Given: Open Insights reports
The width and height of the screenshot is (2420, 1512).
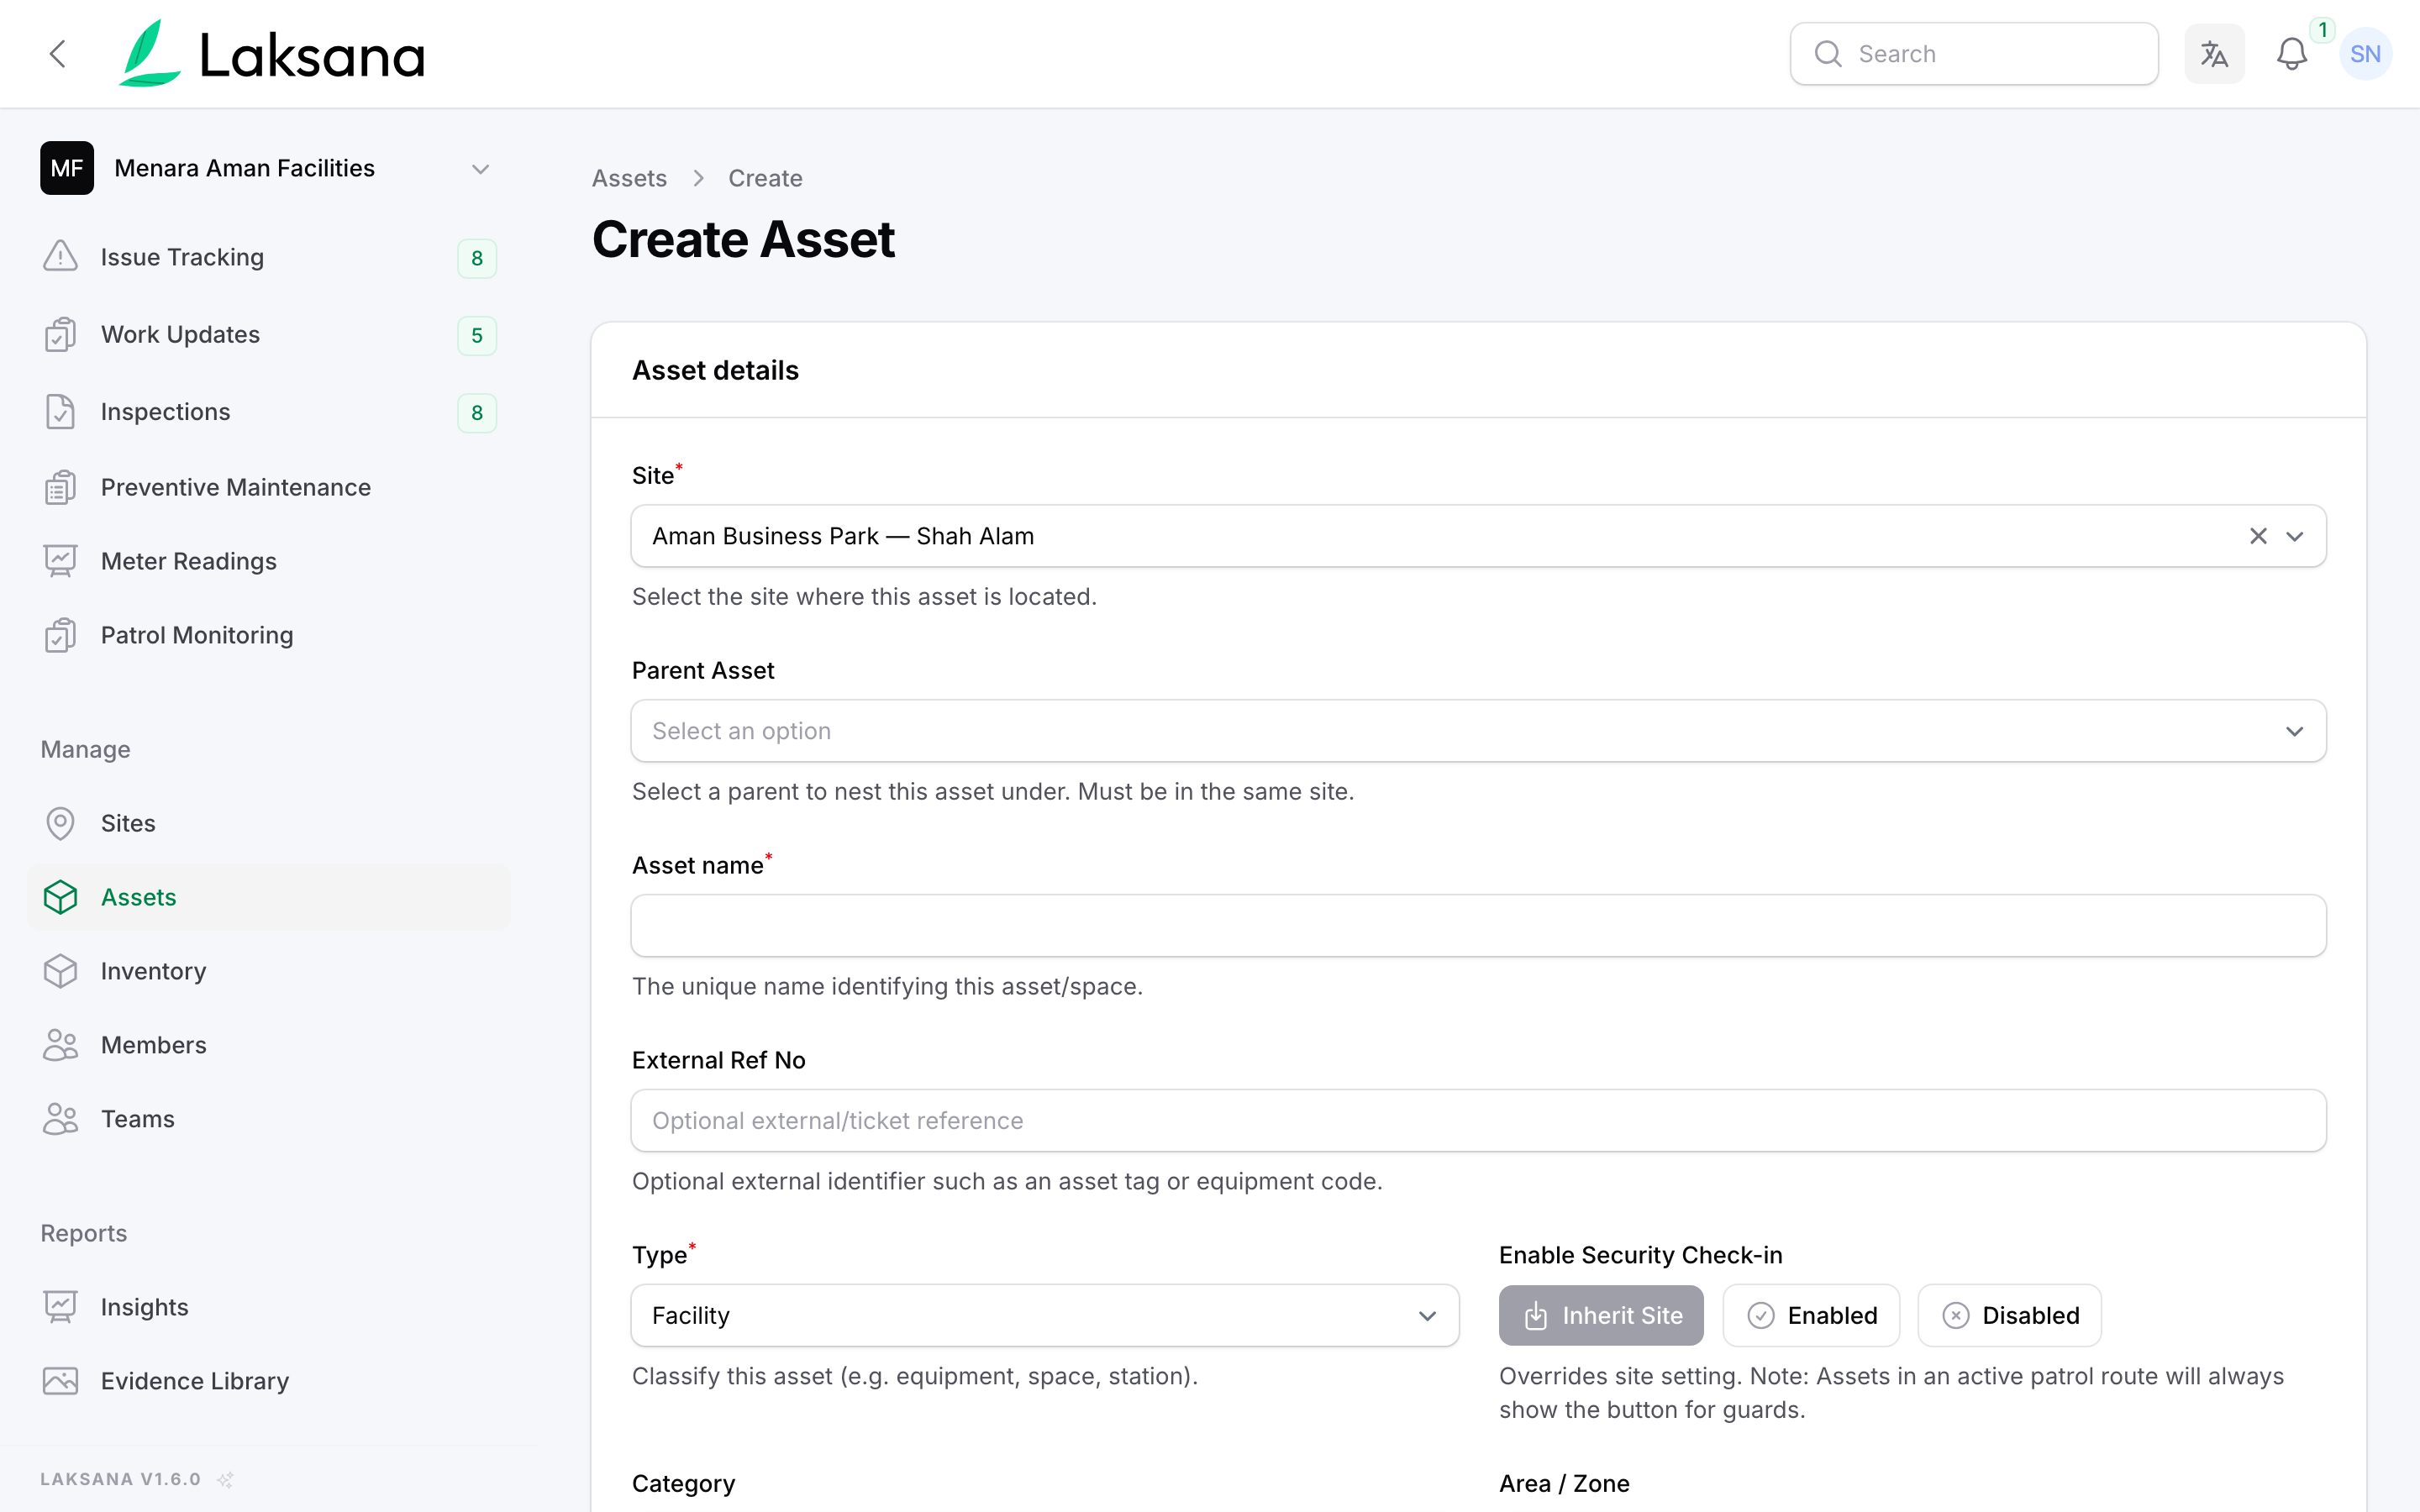Looking at the screenshot, I should click(268, 1307).
